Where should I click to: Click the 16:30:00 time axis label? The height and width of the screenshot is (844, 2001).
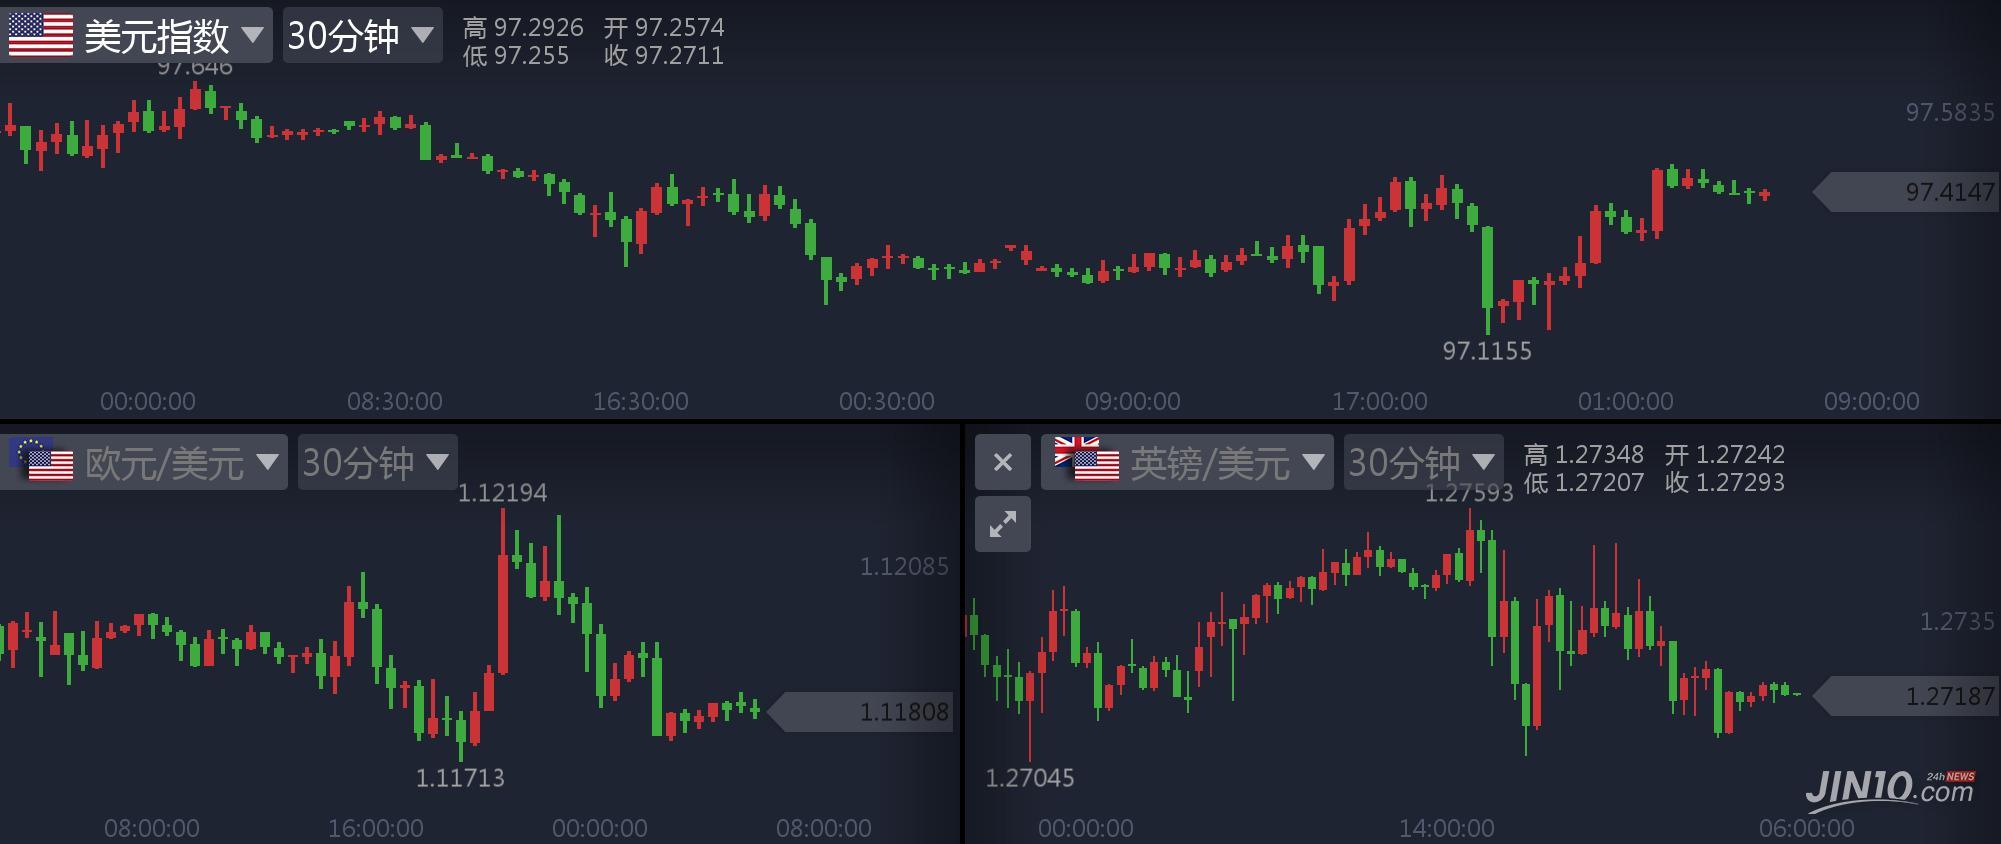click(x=640, y=402)
